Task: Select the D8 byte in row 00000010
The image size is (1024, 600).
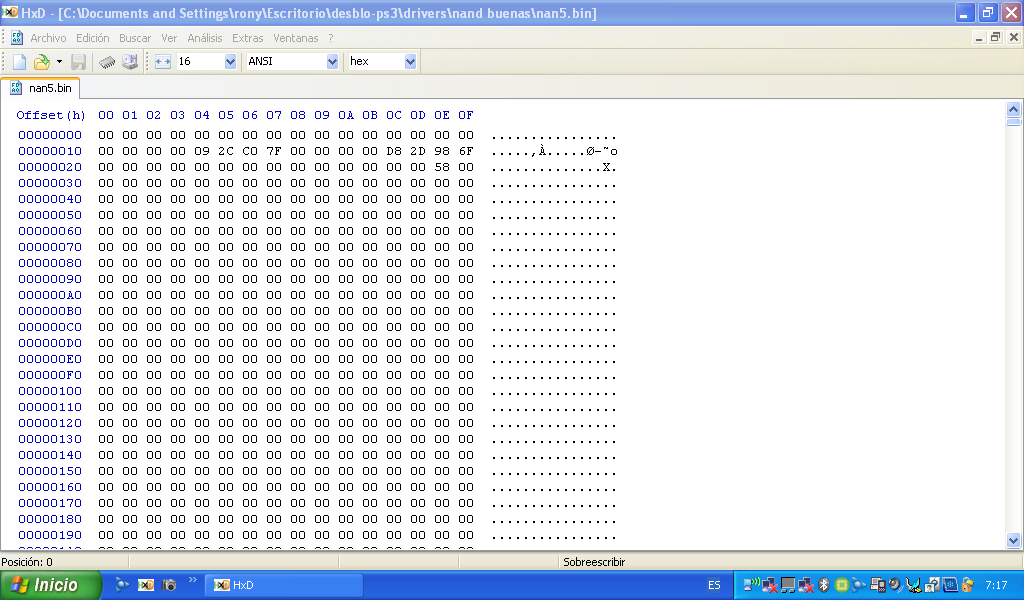Action: (x=394, y=151)
